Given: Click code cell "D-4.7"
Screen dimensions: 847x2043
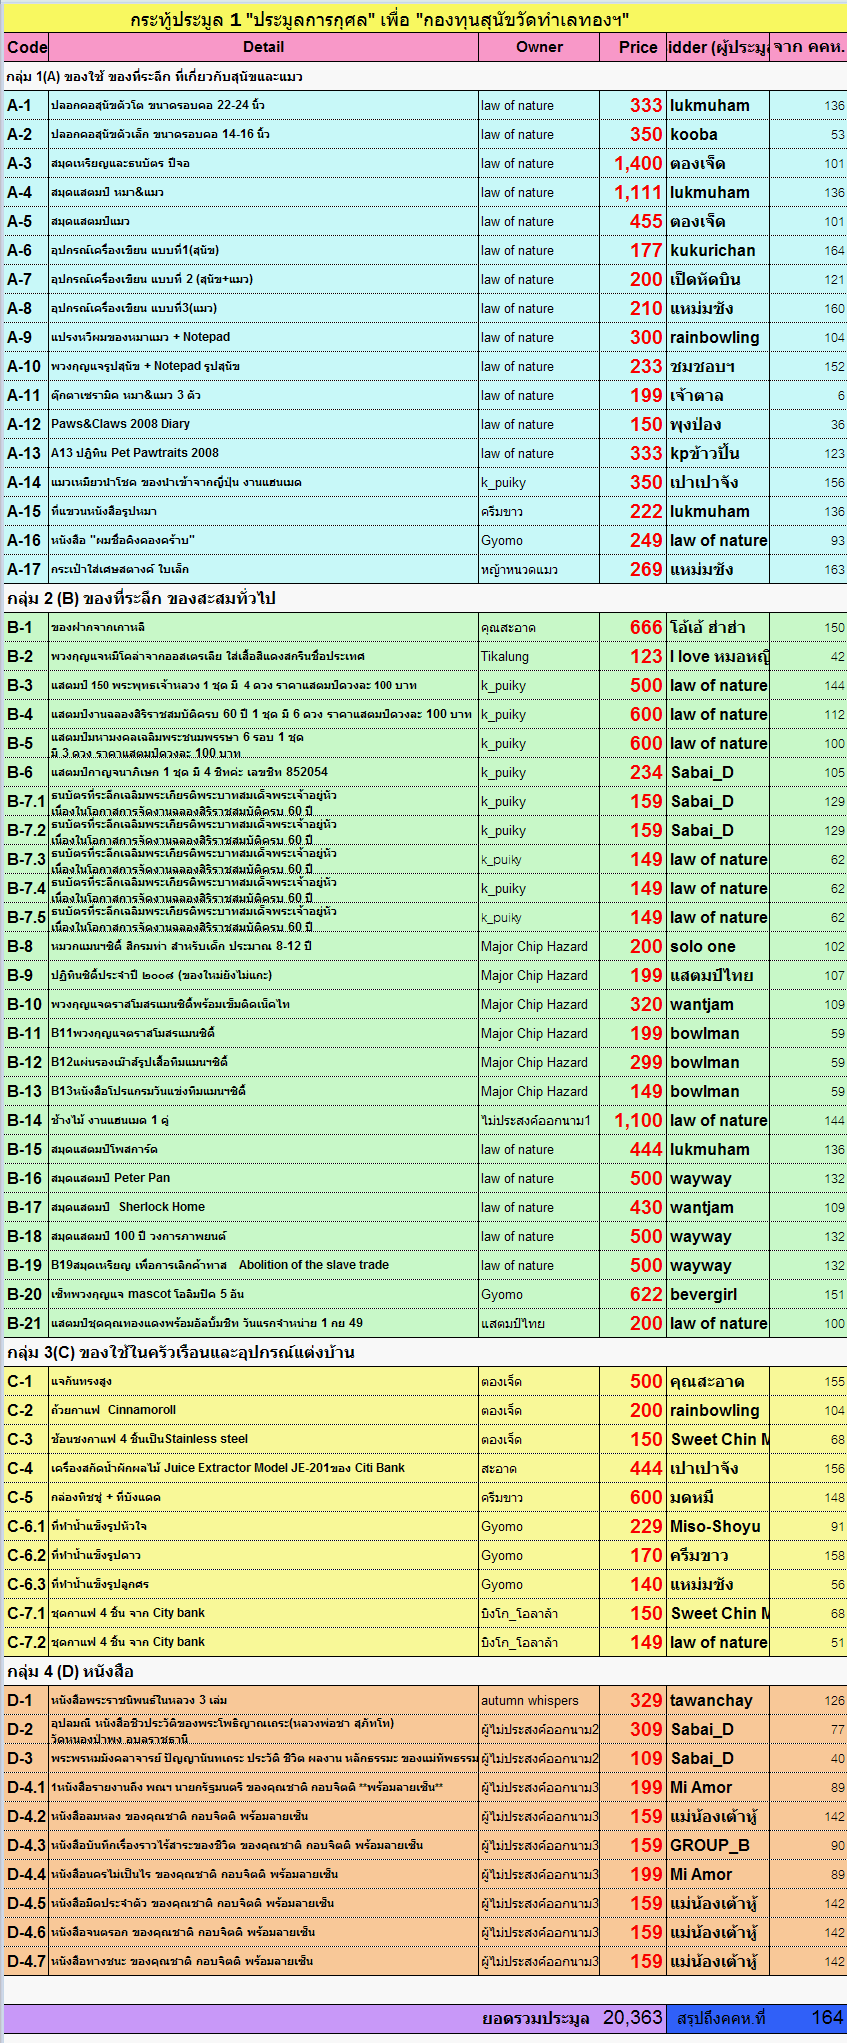Looking at the screenshot, I should (x=26, y=1961).
